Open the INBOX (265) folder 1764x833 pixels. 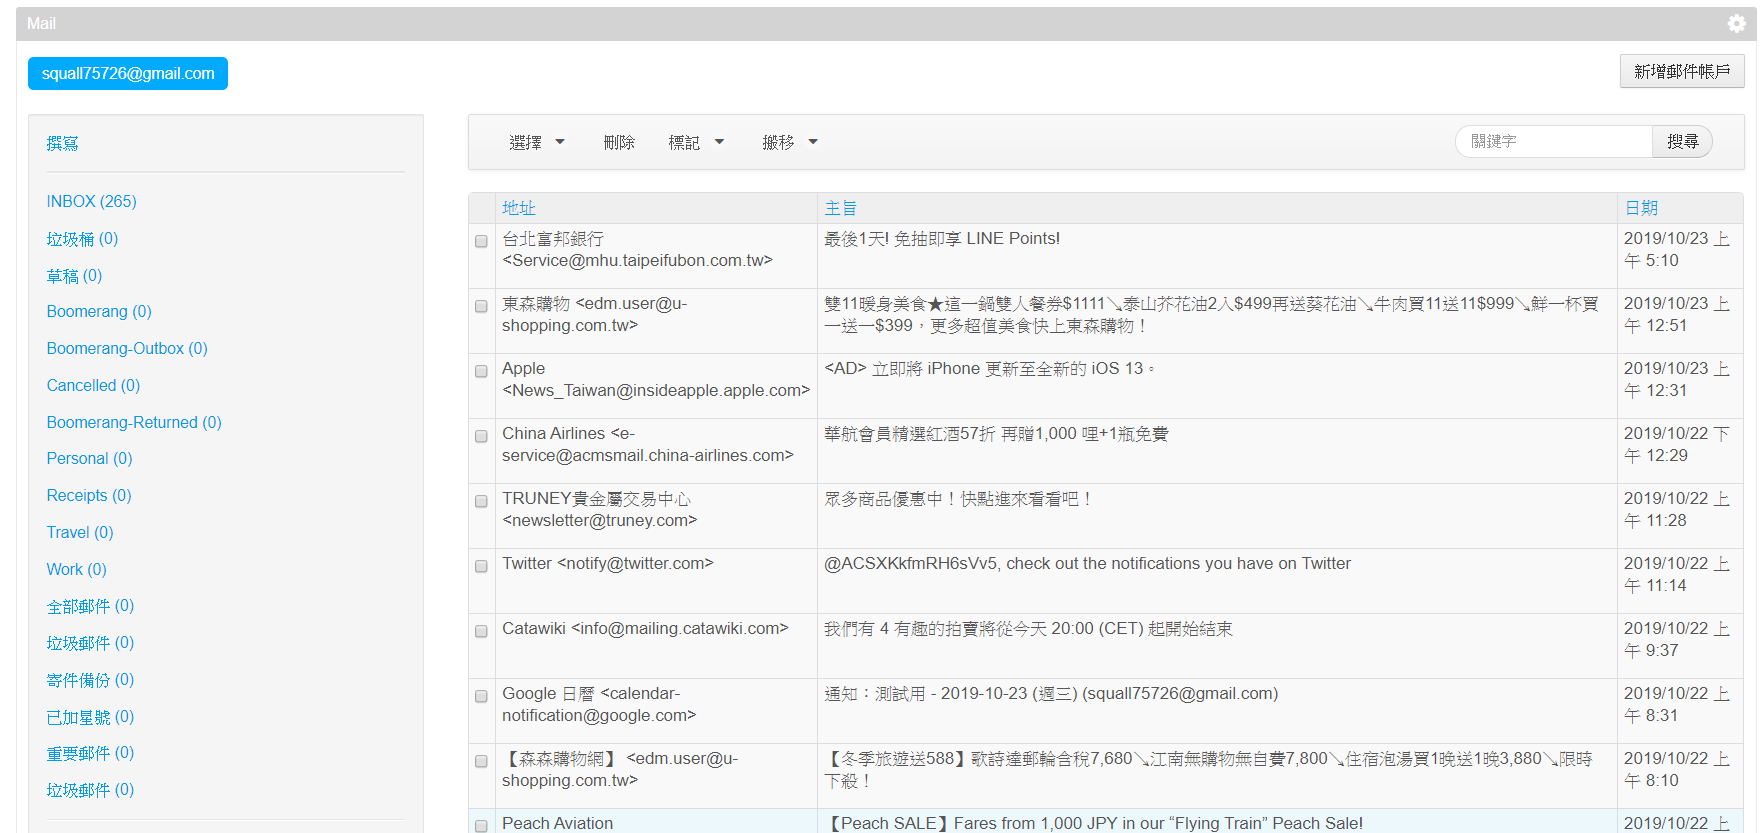pyautogui.click(x=91, y=201)
